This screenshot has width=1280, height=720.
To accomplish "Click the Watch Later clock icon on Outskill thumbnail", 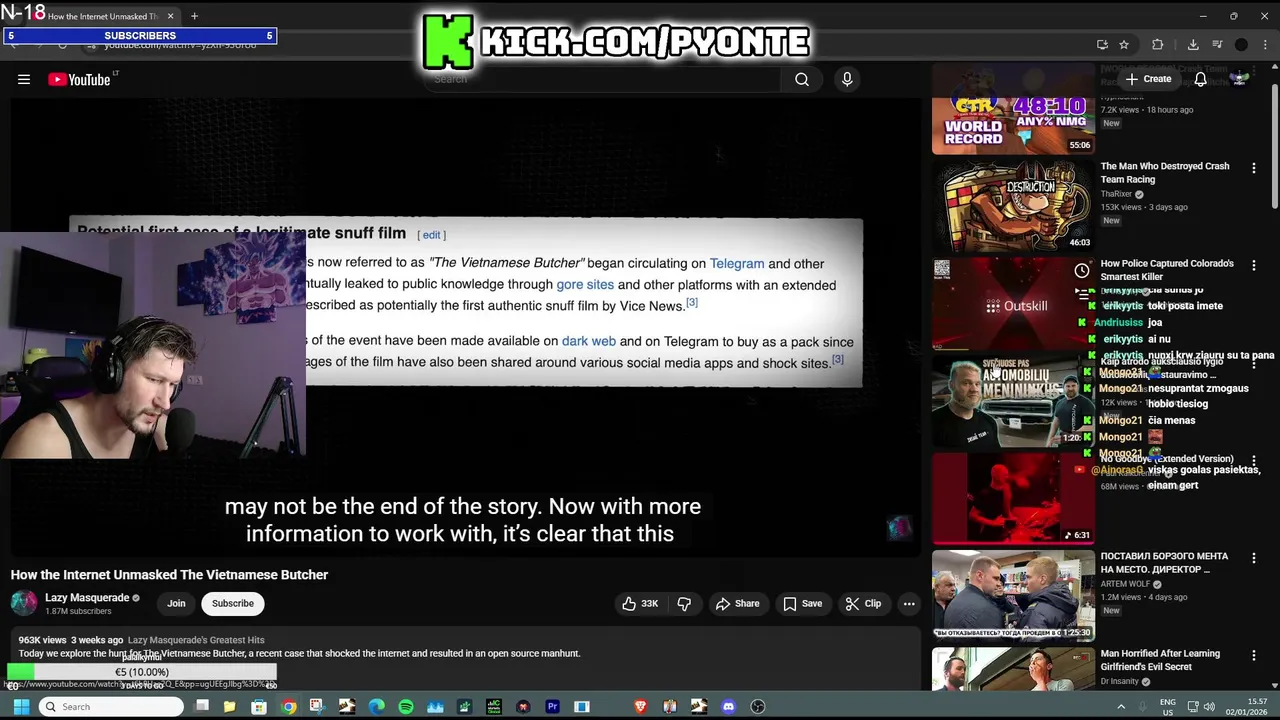I will [1081, 271].
